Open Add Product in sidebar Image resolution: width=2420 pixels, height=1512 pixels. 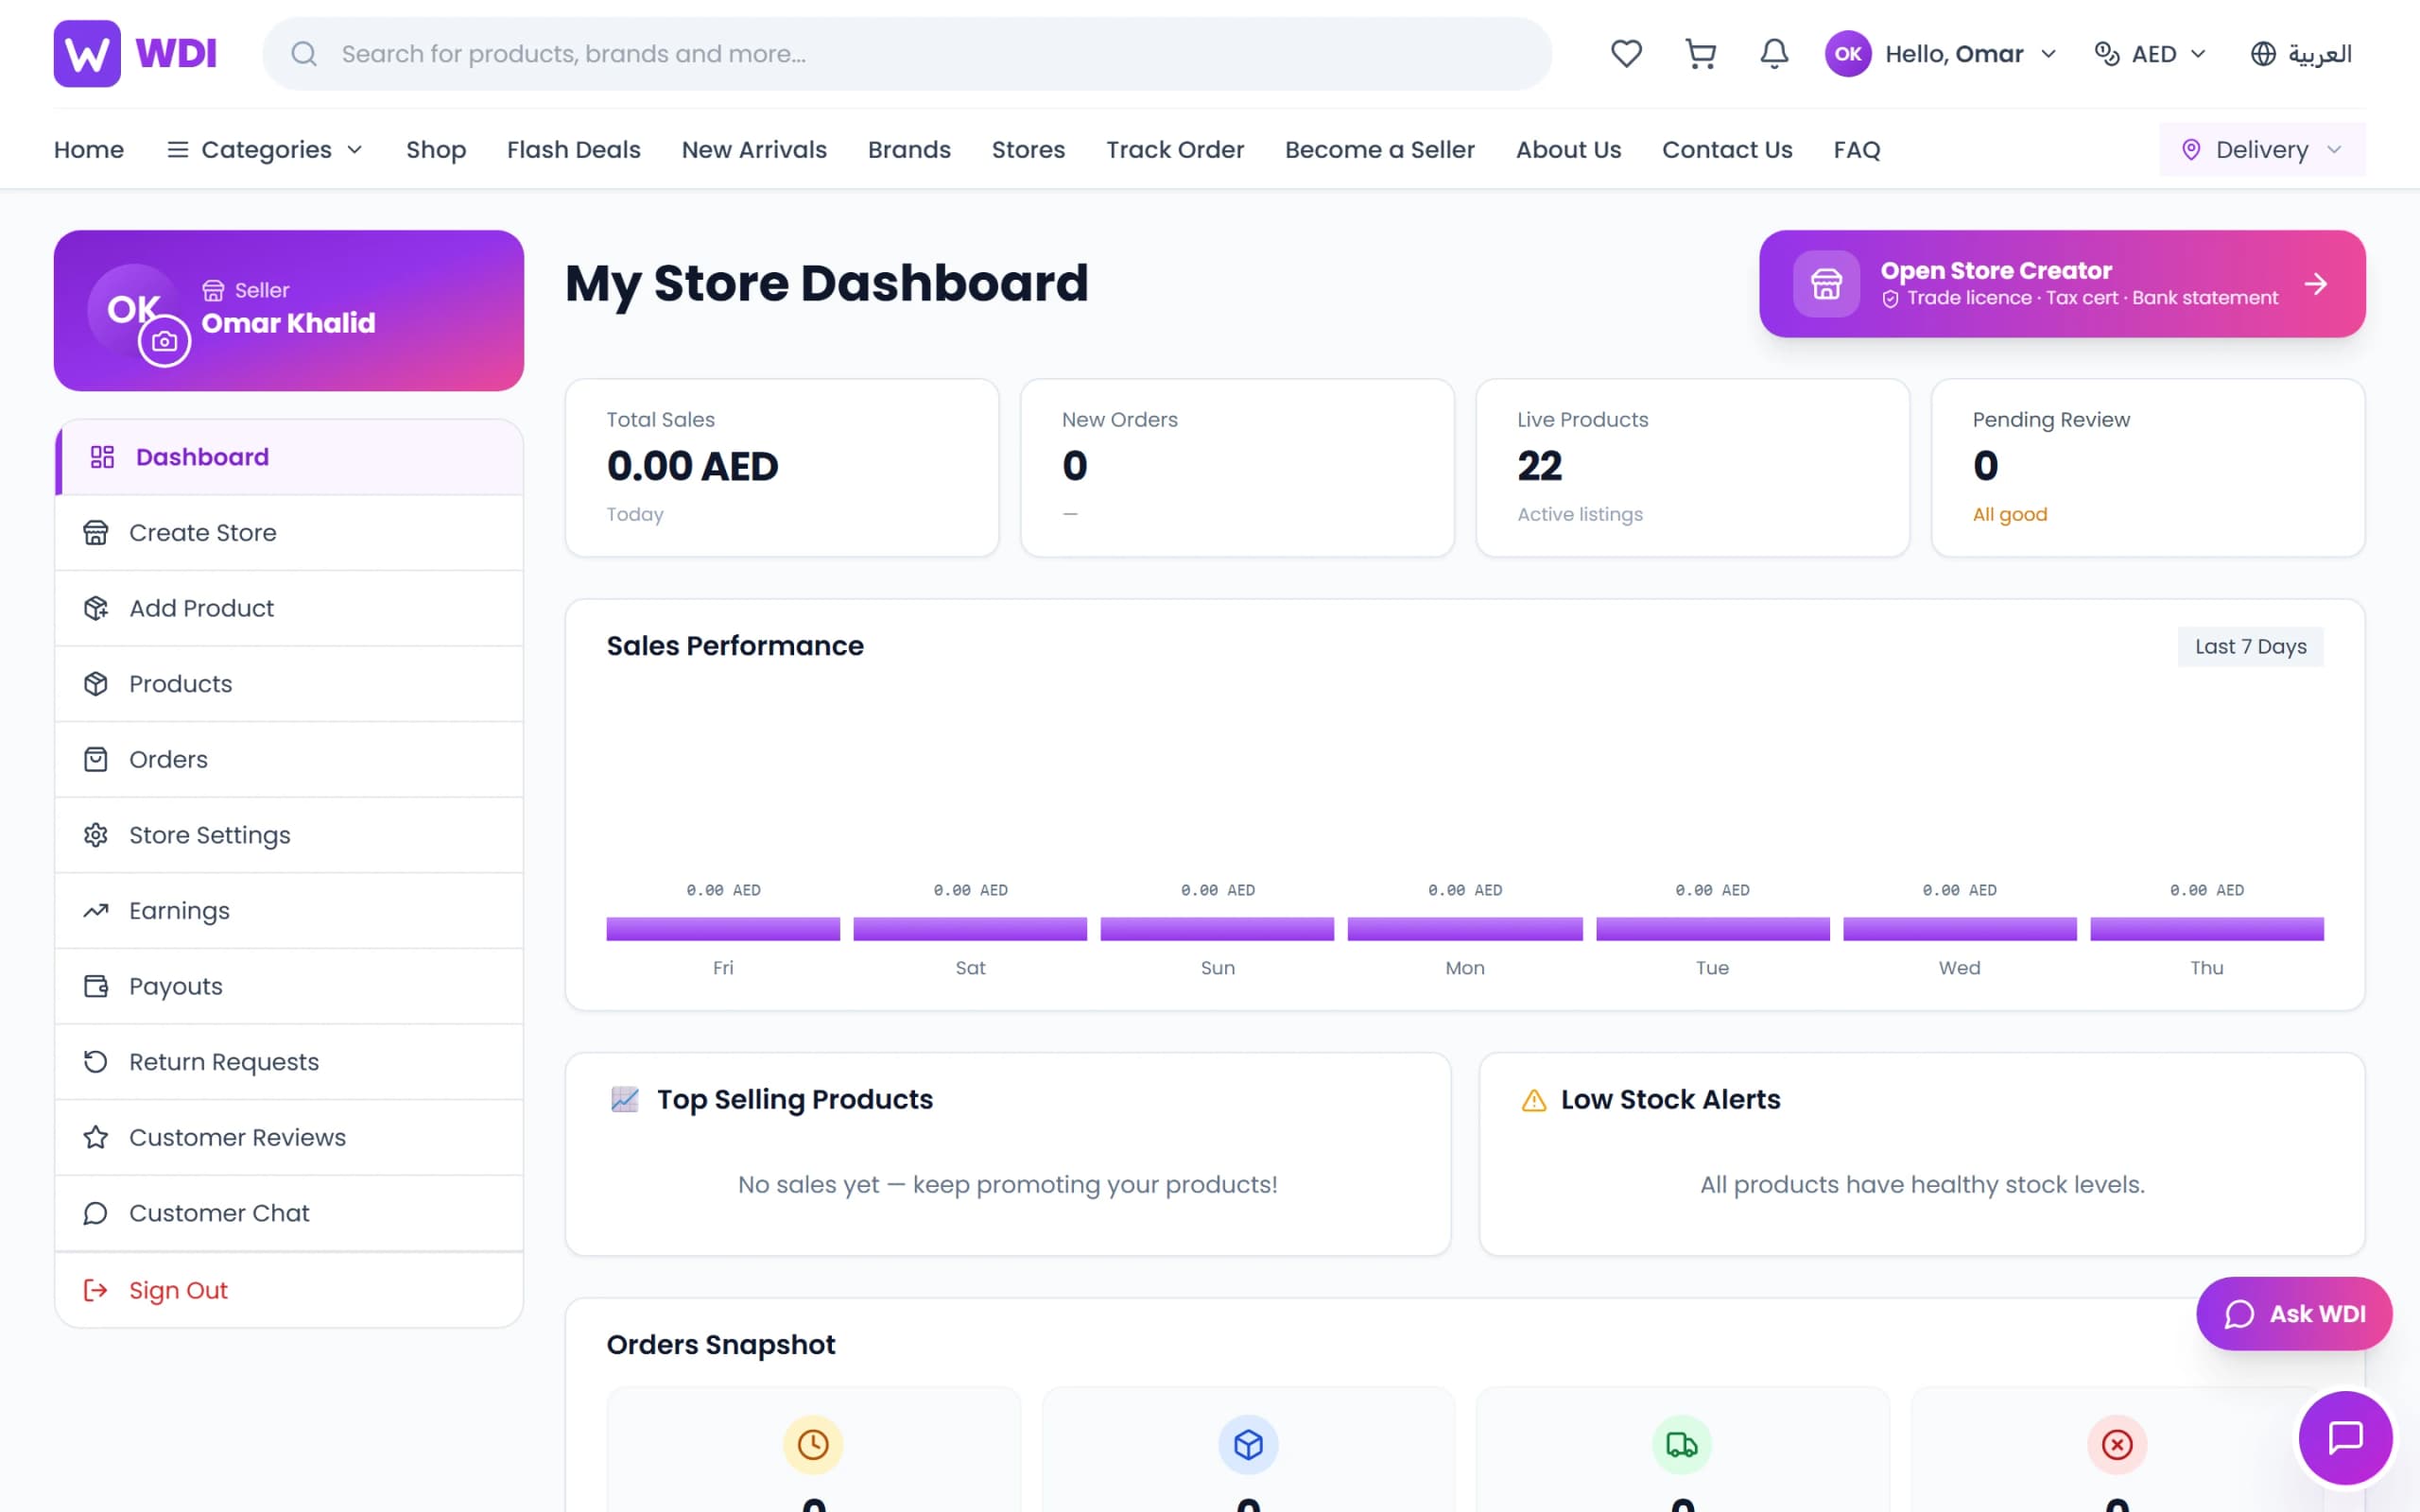tap(289, 608)
